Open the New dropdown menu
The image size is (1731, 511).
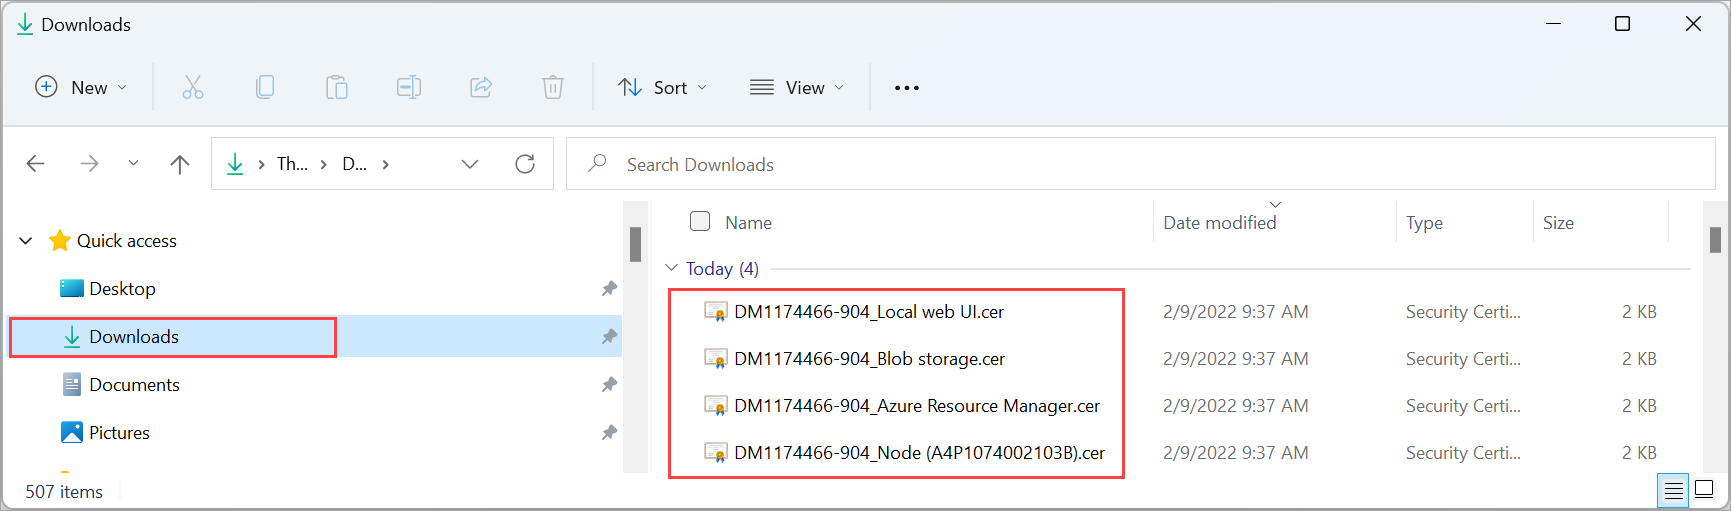81,87
